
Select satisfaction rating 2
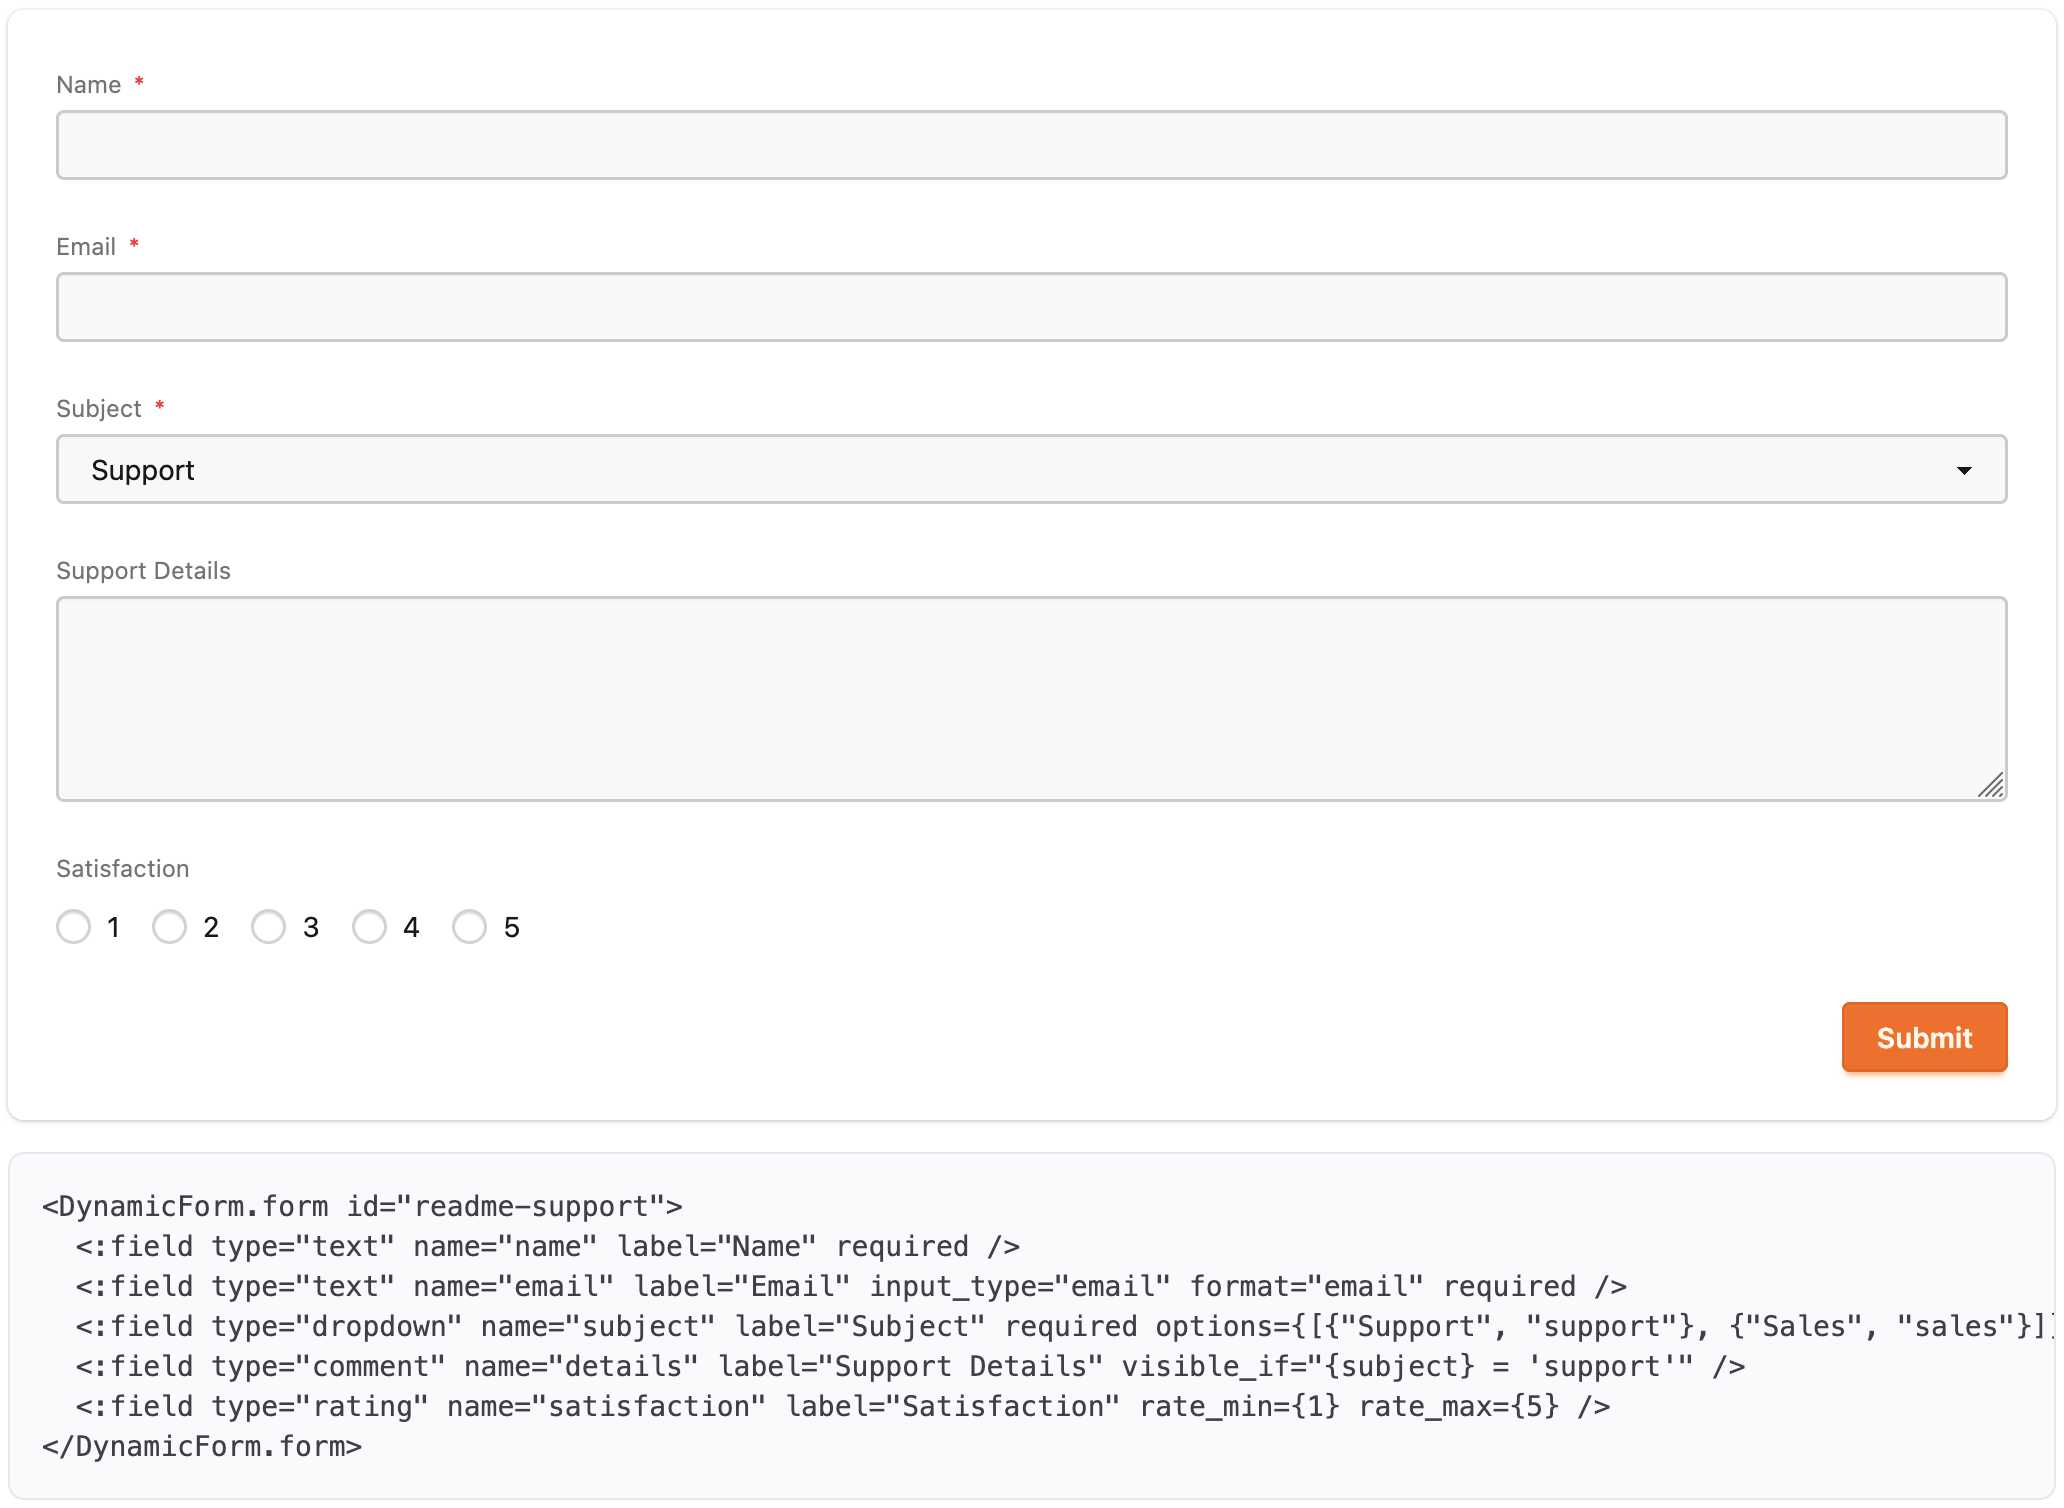tap(169, 927)
